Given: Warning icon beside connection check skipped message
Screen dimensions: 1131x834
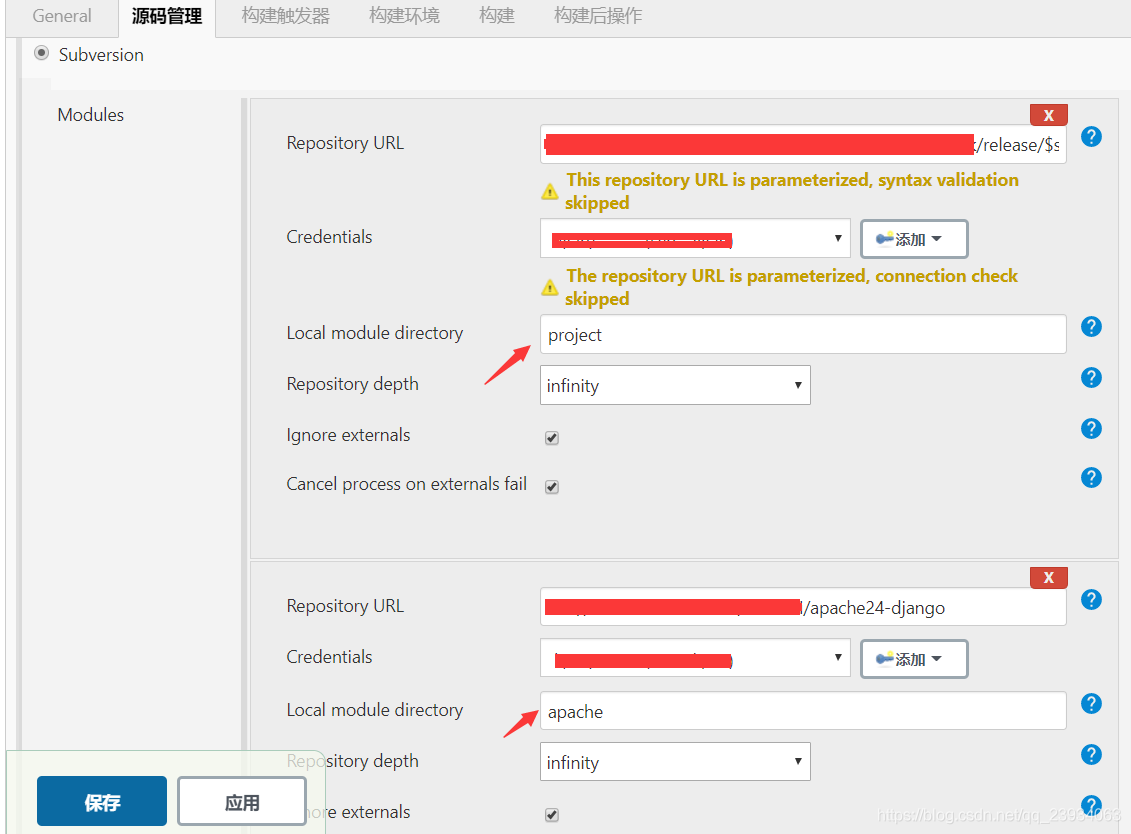Looking at the screenshot, I should (550, 287).
